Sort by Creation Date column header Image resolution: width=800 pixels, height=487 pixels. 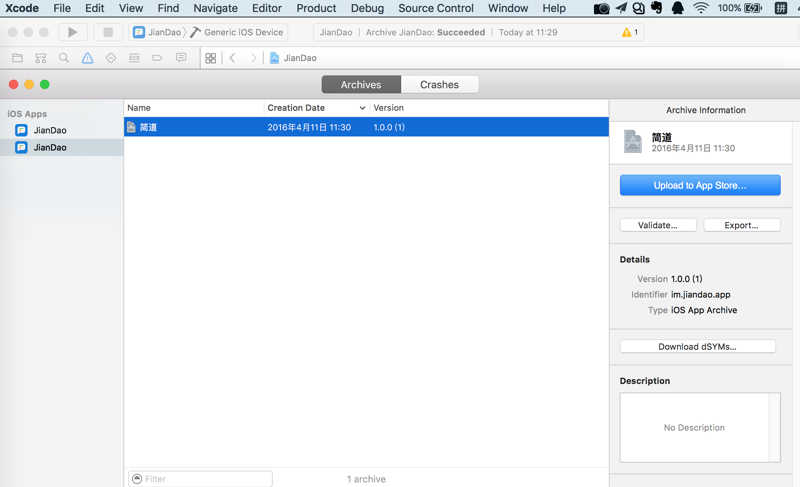317,108
